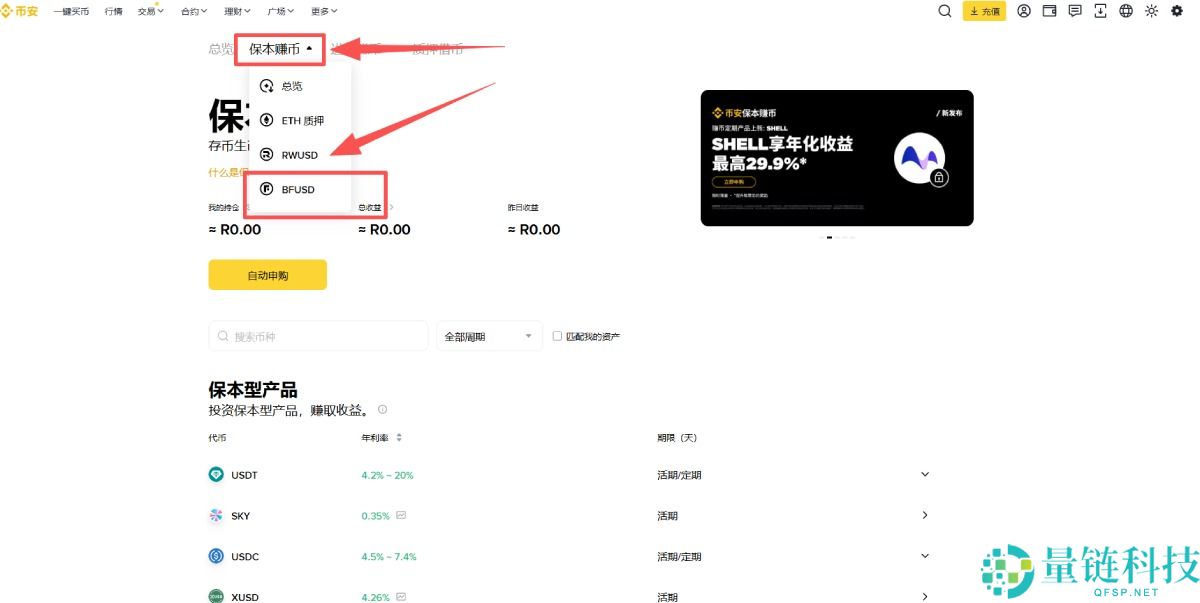Click the yellow 自动申购 button
This screenshot has width=1200, height=603.
coord(267,274)
